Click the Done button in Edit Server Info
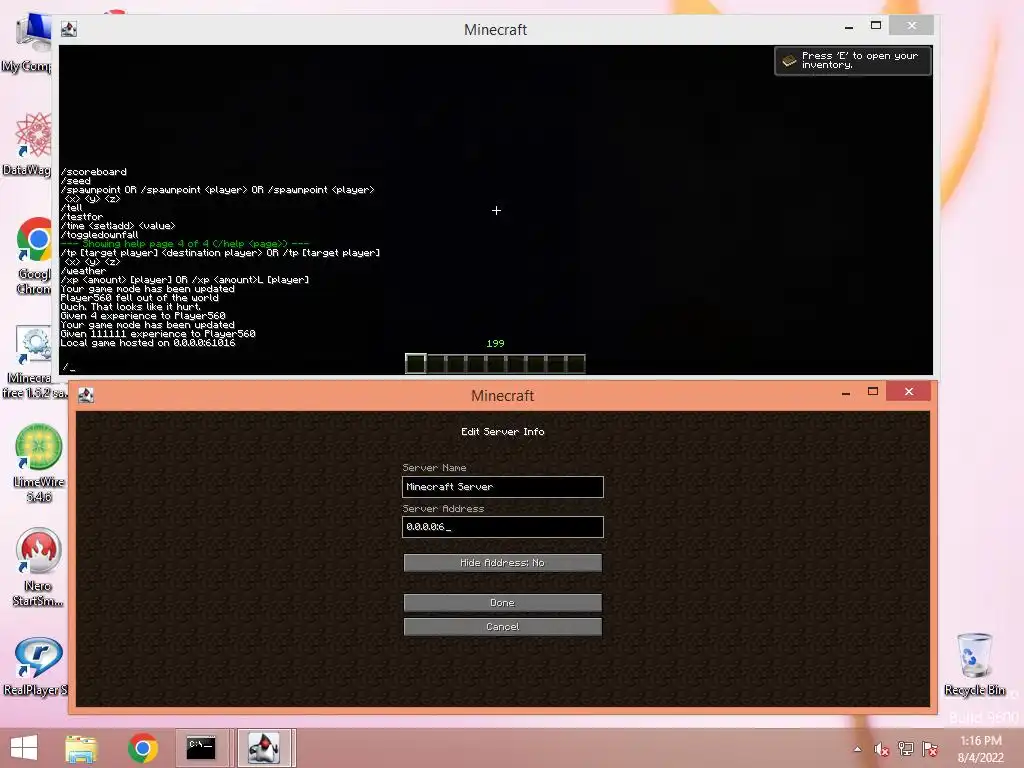The height and width of the screenshot is (768, 1024). pos(502,602)
